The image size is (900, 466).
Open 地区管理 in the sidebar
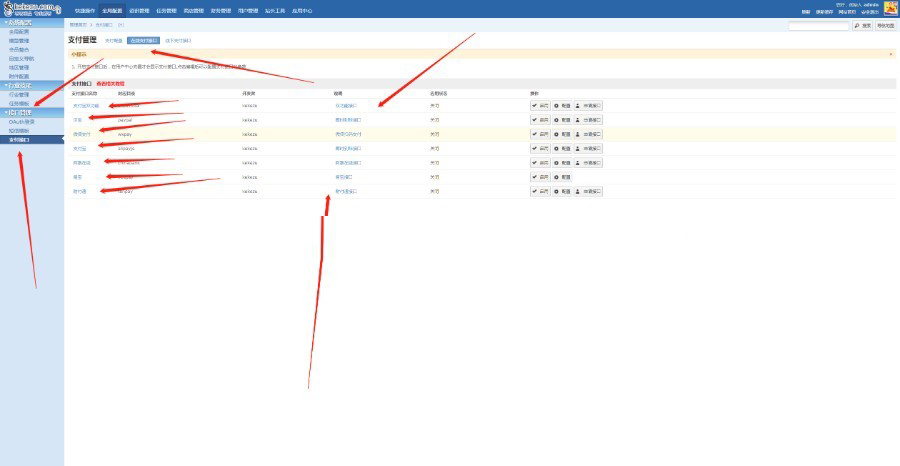pyautogui.click(x=19, y=67)
